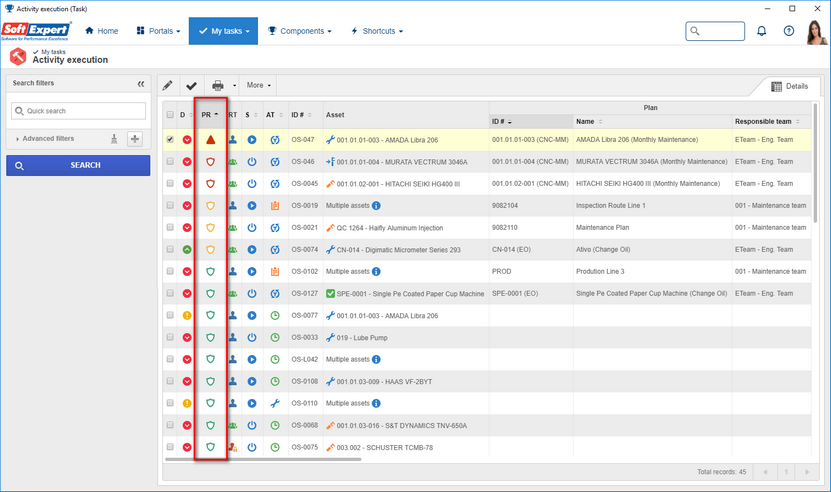Open the Portals dropdown menu

[x=158, y=31]
